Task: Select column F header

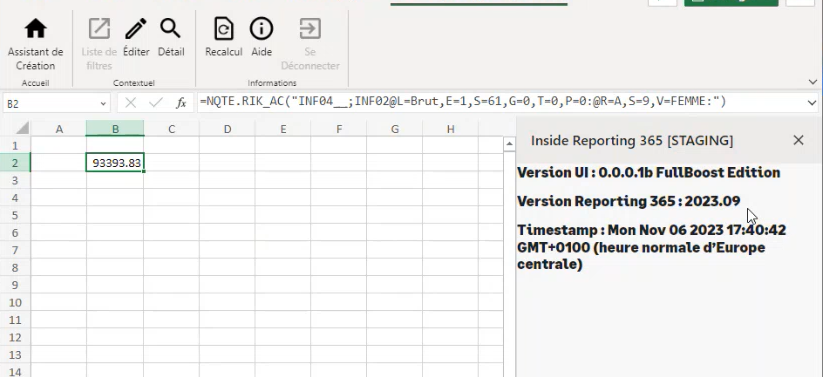Action: (x=339, y=129)
